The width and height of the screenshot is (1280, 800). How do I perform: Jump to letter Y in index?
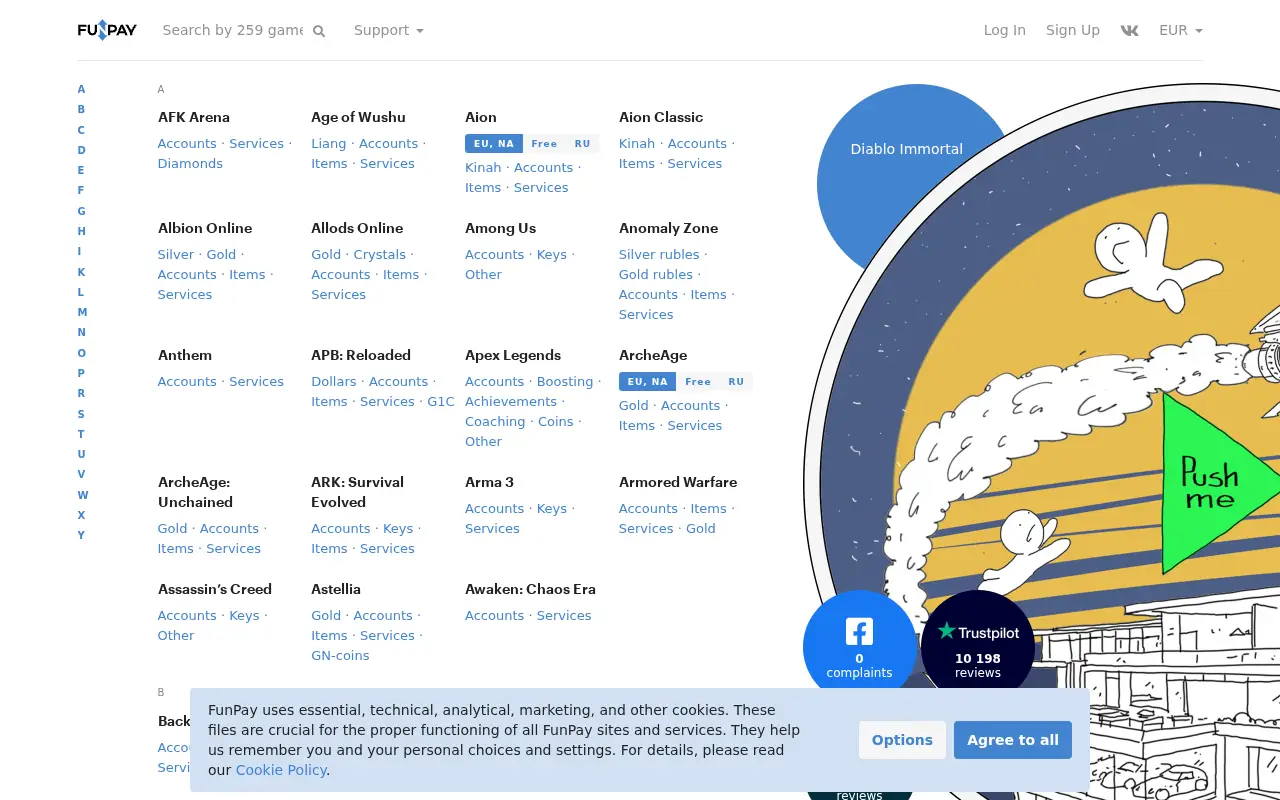pyautogui.click(x=81, y=535)
